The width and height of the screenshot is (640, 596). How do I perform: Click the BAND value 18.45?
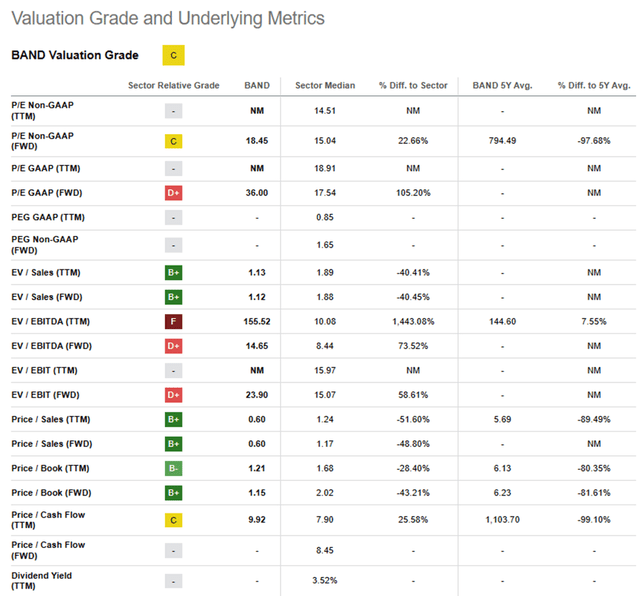point(257,141)
